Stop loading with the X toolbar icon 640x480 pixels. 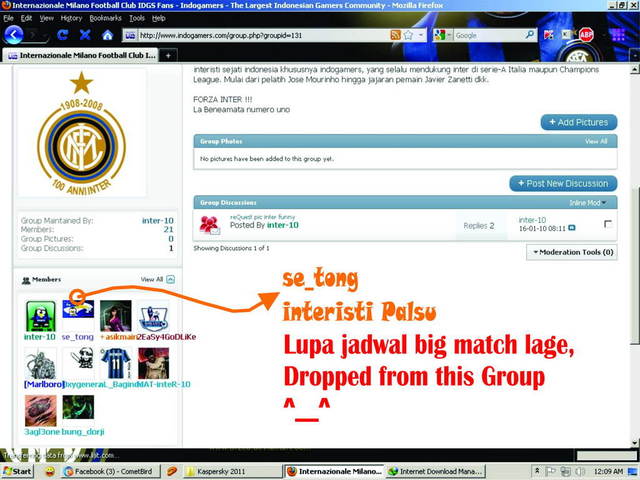click(85, 35)
